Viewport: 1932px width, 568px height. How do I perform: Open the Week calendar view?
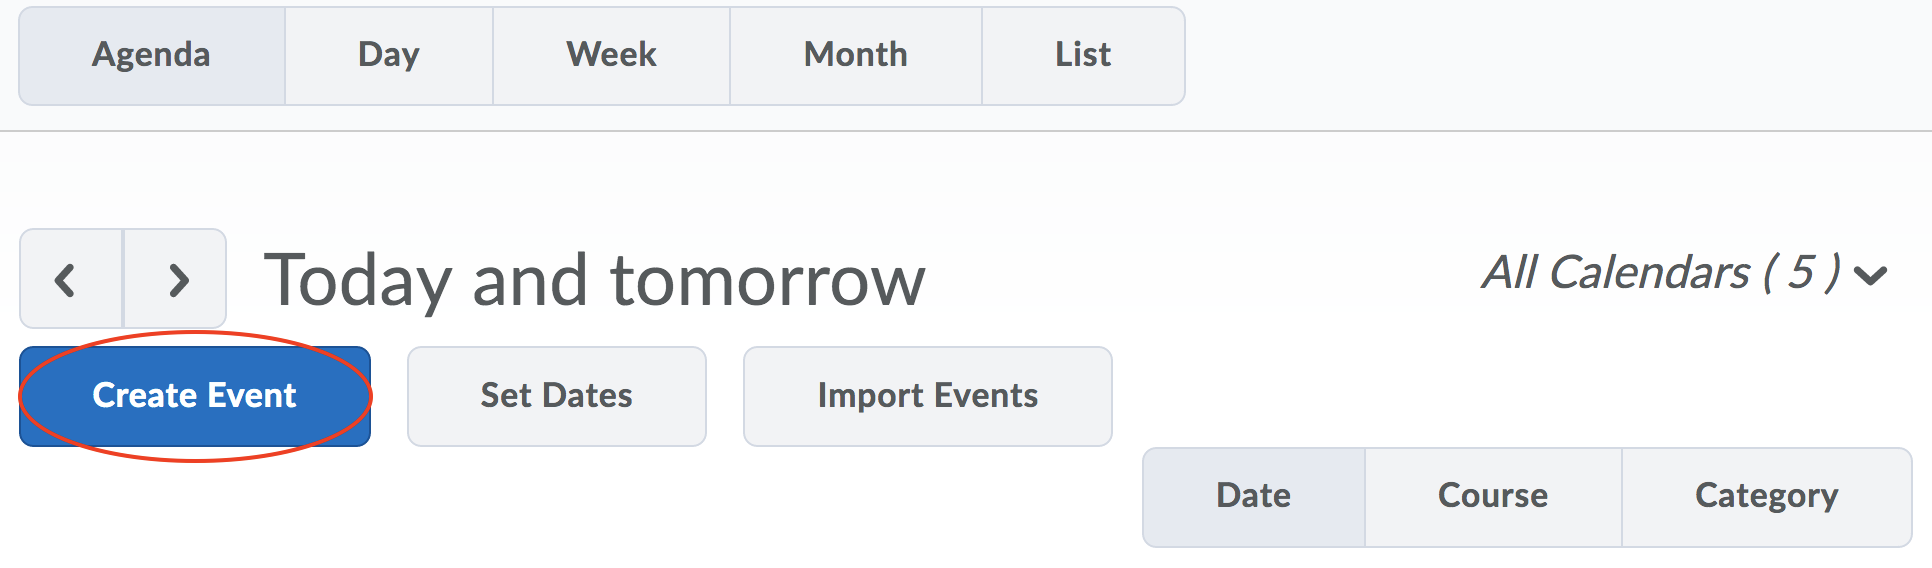611,55
